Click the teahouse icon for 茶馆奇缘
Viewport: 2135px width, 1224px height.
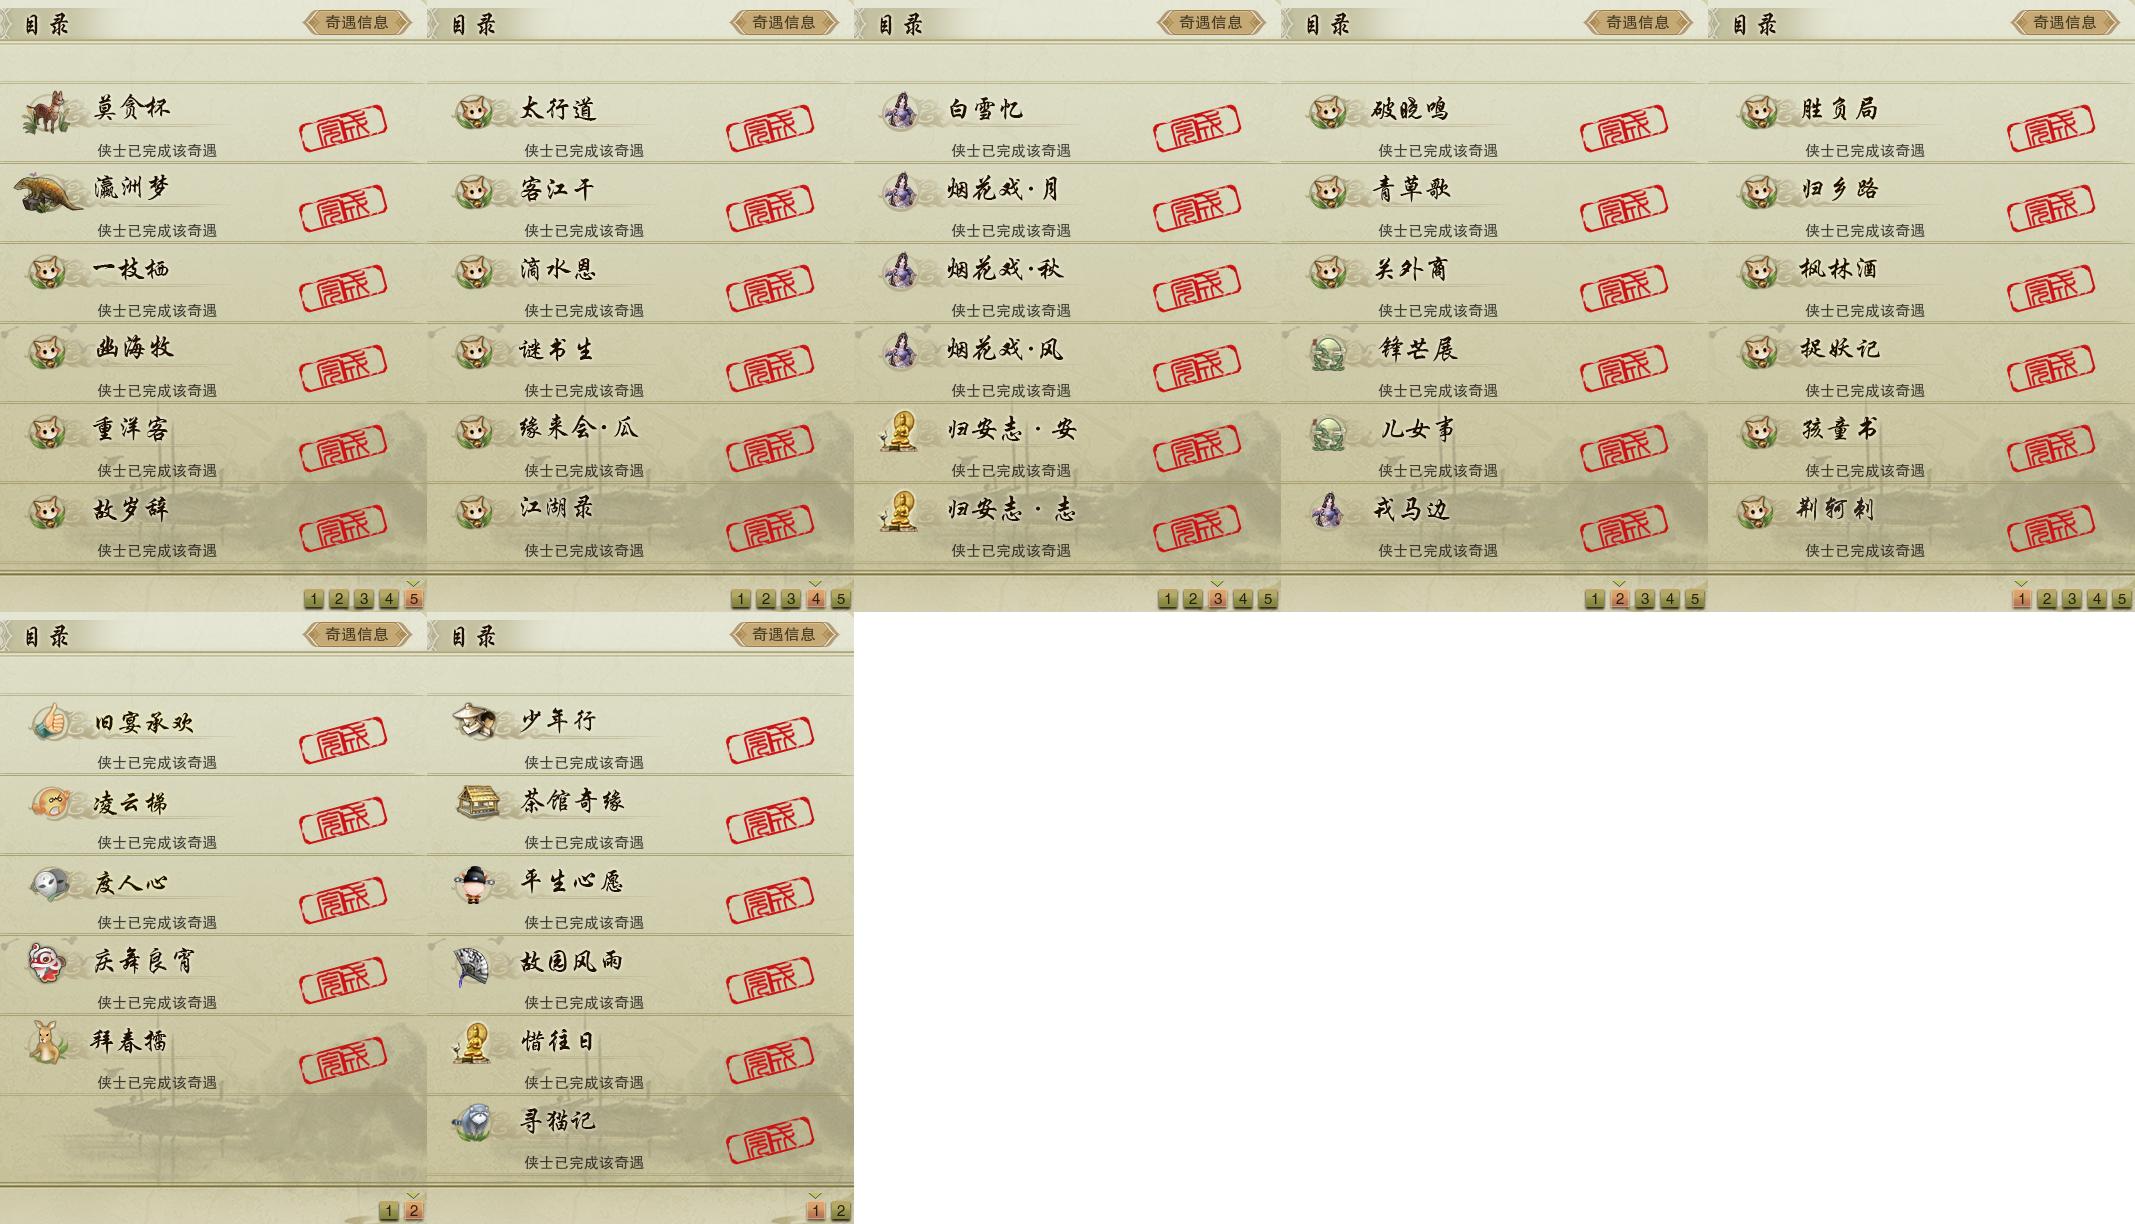477,801
